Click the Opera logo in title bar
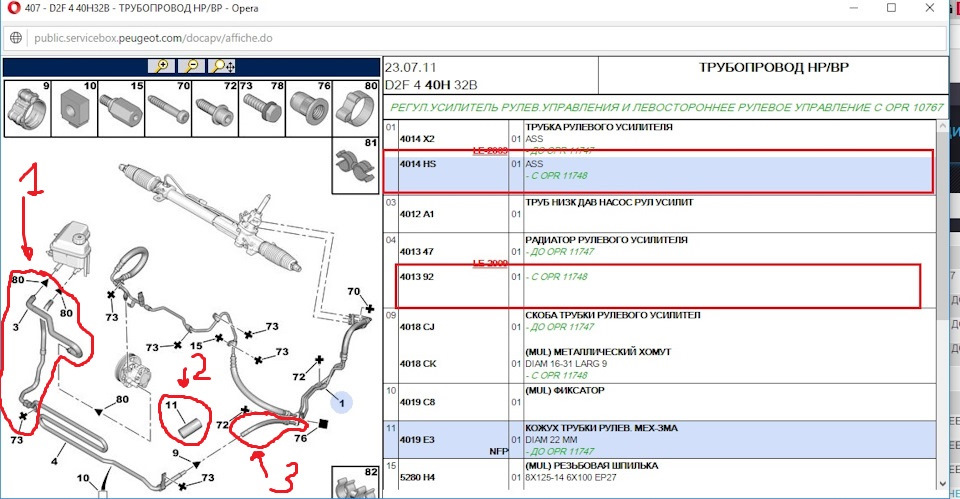This screenshot has width=960, height=499. coord(12,8)
